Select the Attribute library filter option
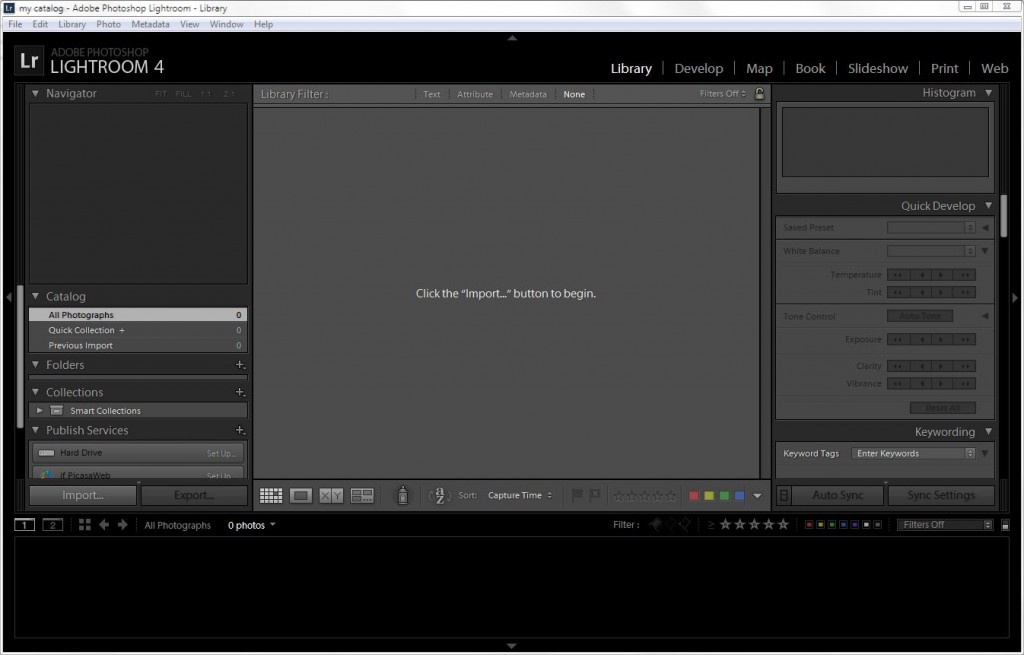This screenshot has width=1024, height=655. tap(475, 94)
